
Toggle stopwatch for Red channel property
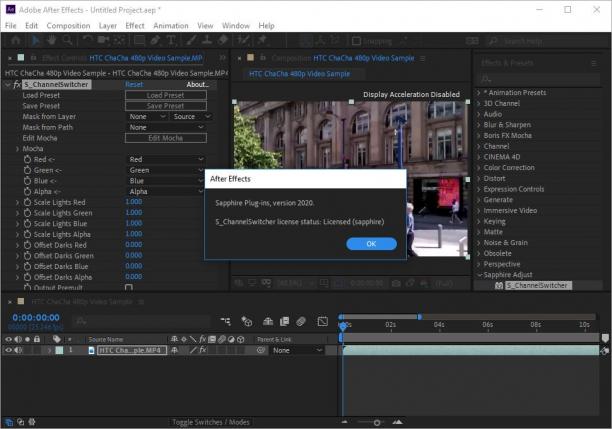27,159
